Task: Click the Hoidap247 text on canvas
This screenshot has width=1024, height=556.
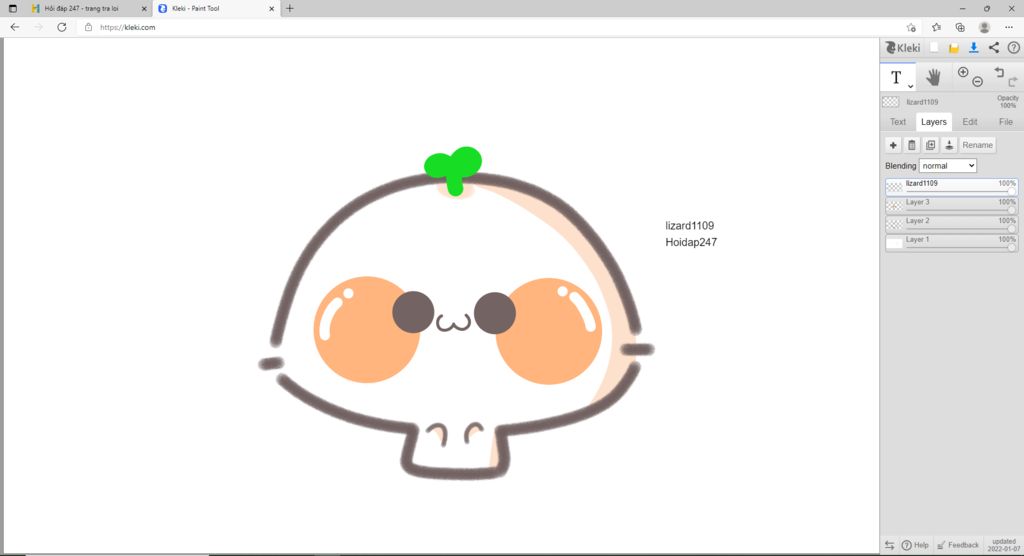Action: (x=691, y=242)
